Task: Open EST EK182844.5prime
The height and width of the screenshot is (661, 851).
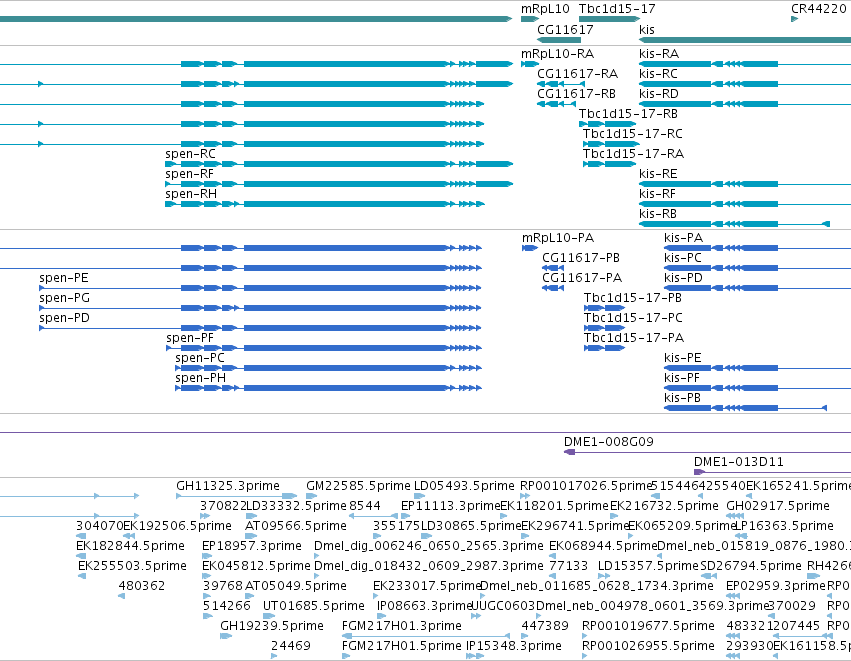Action: 130,546
